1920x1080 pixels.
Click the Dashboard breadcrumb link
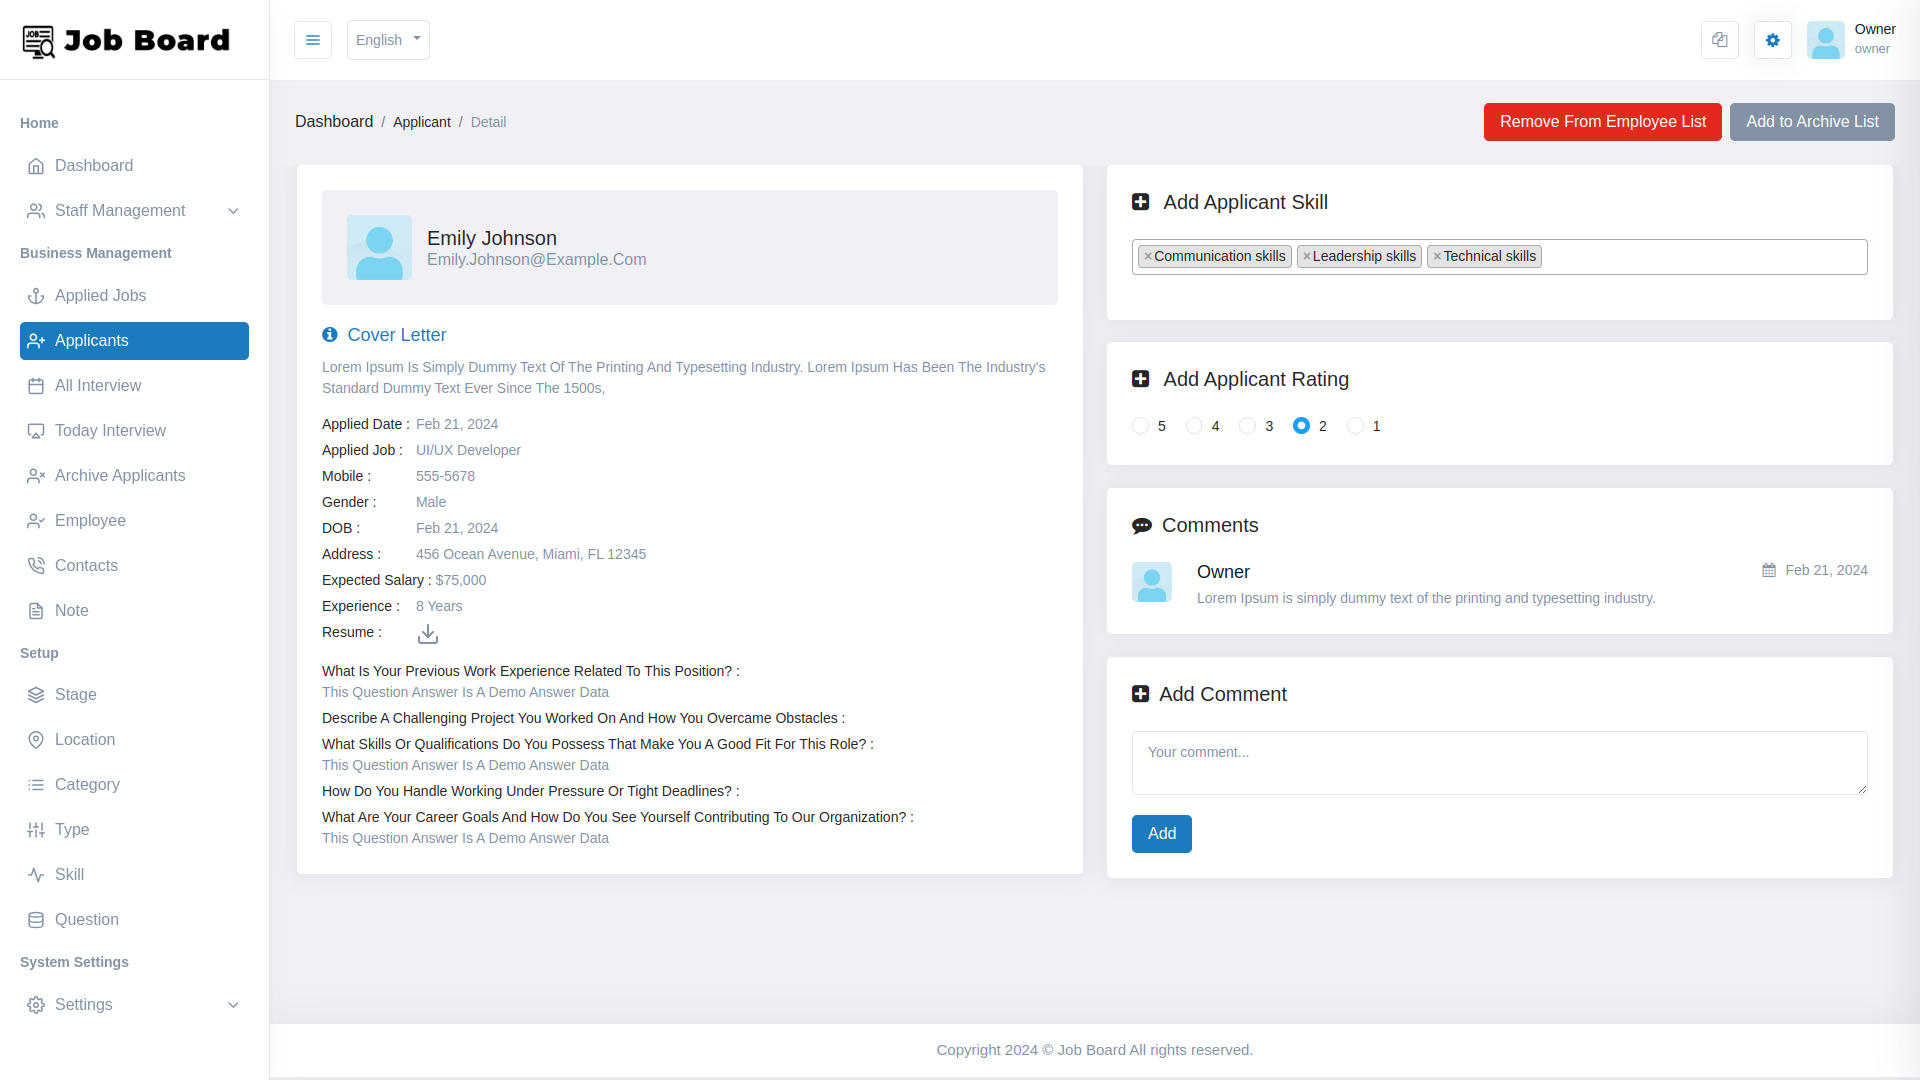(334, 121)
